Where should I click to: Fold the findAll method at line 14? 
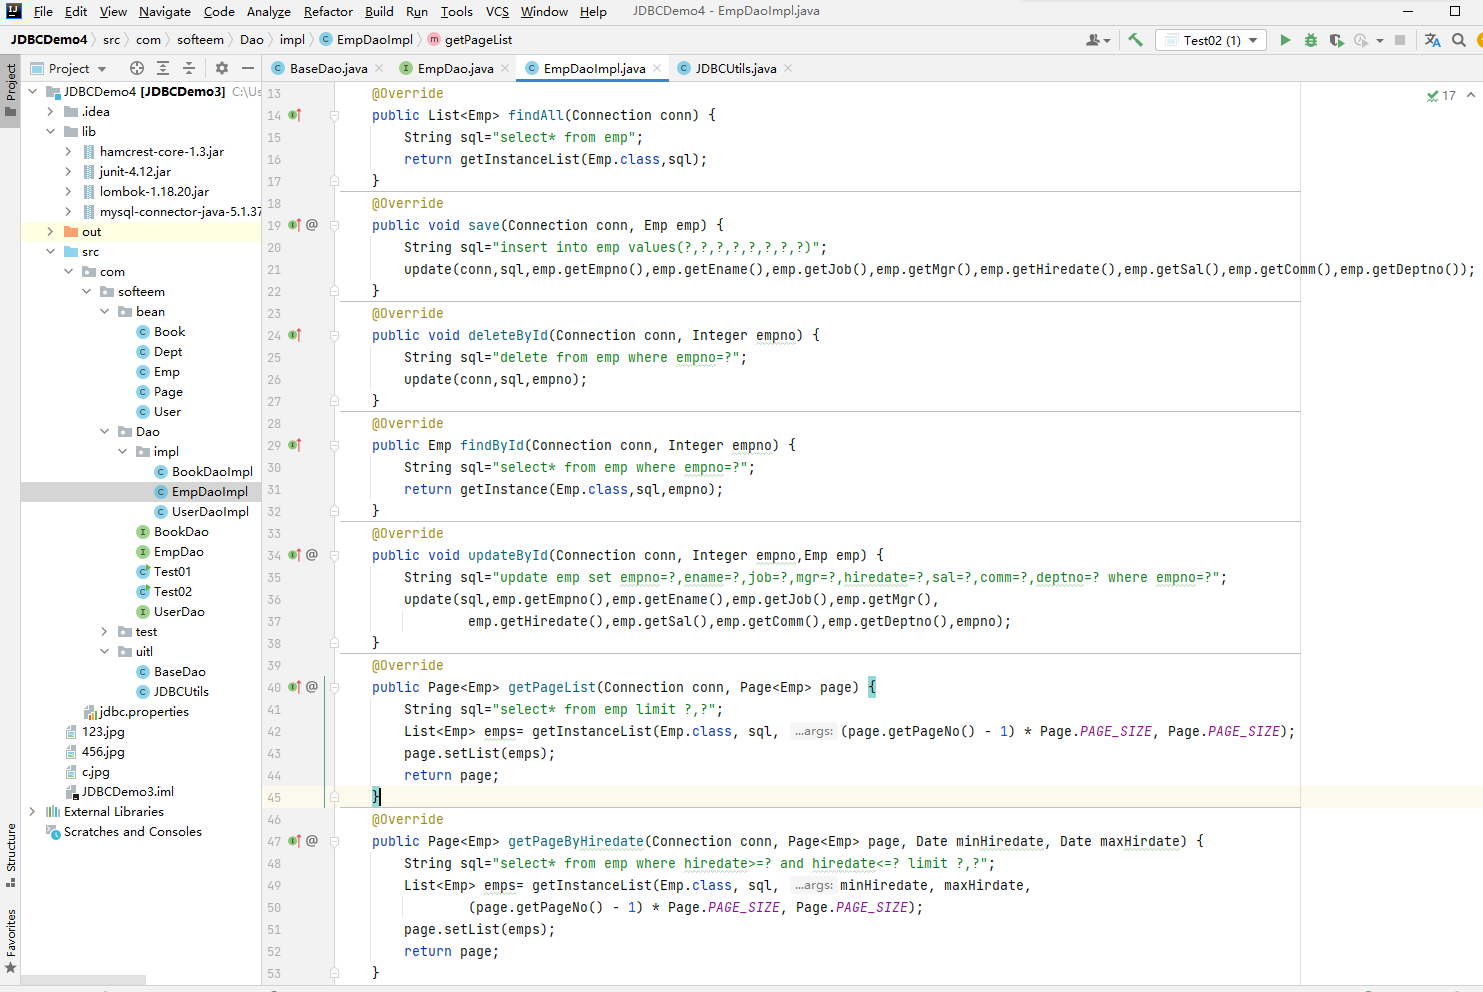pos(334,115)
